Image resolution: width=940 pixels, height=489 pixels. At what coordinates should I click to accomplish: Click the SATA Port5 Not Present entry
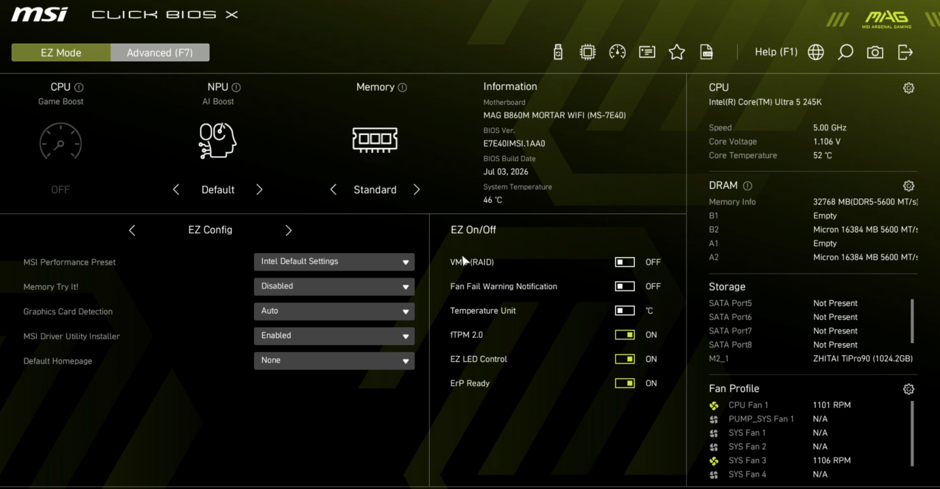[x=783, y=303]
